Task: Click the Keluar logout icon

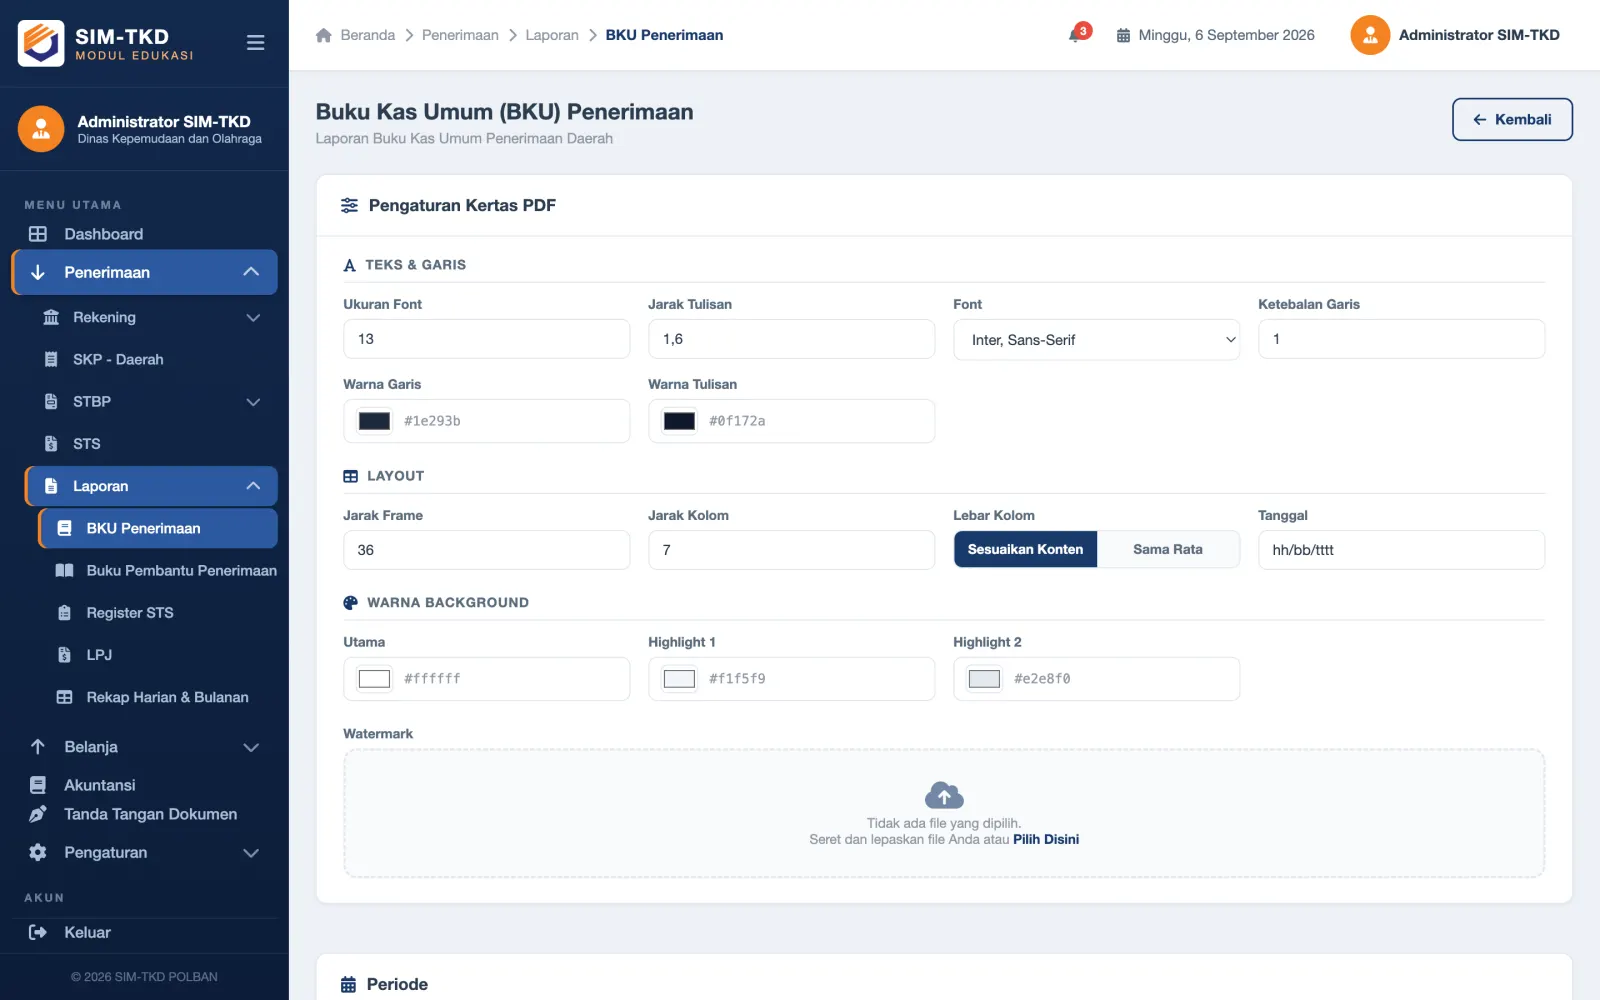Action: (x=38, y=932)
